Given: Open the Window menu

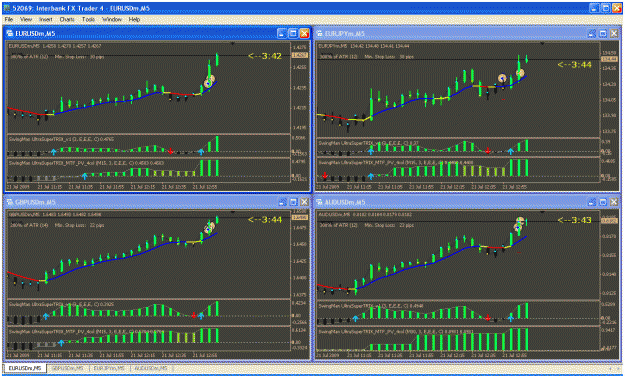Looking at the screenshot, I should [x=112, y=19].
